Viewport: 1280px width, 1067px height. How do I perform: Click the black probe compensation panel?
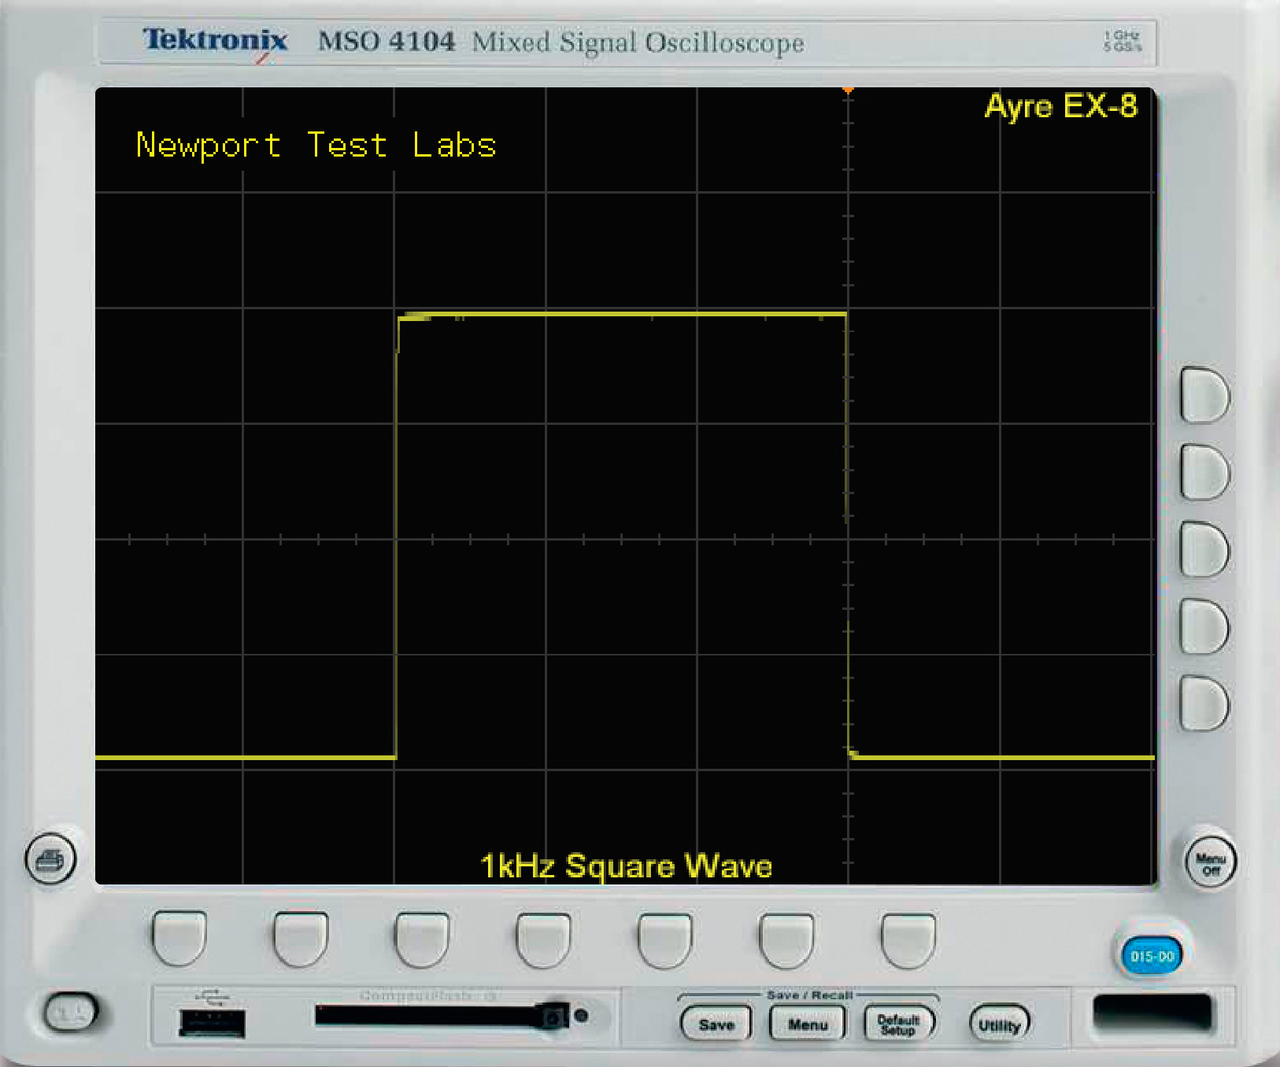(1152, 1012)
